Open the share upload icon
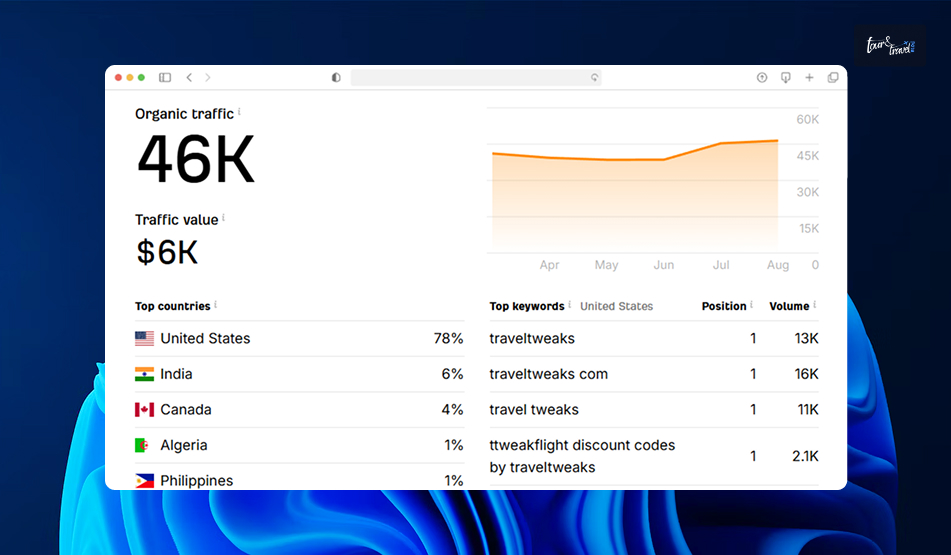Screen dimensions: 951x555 click(x=762, y=77)
